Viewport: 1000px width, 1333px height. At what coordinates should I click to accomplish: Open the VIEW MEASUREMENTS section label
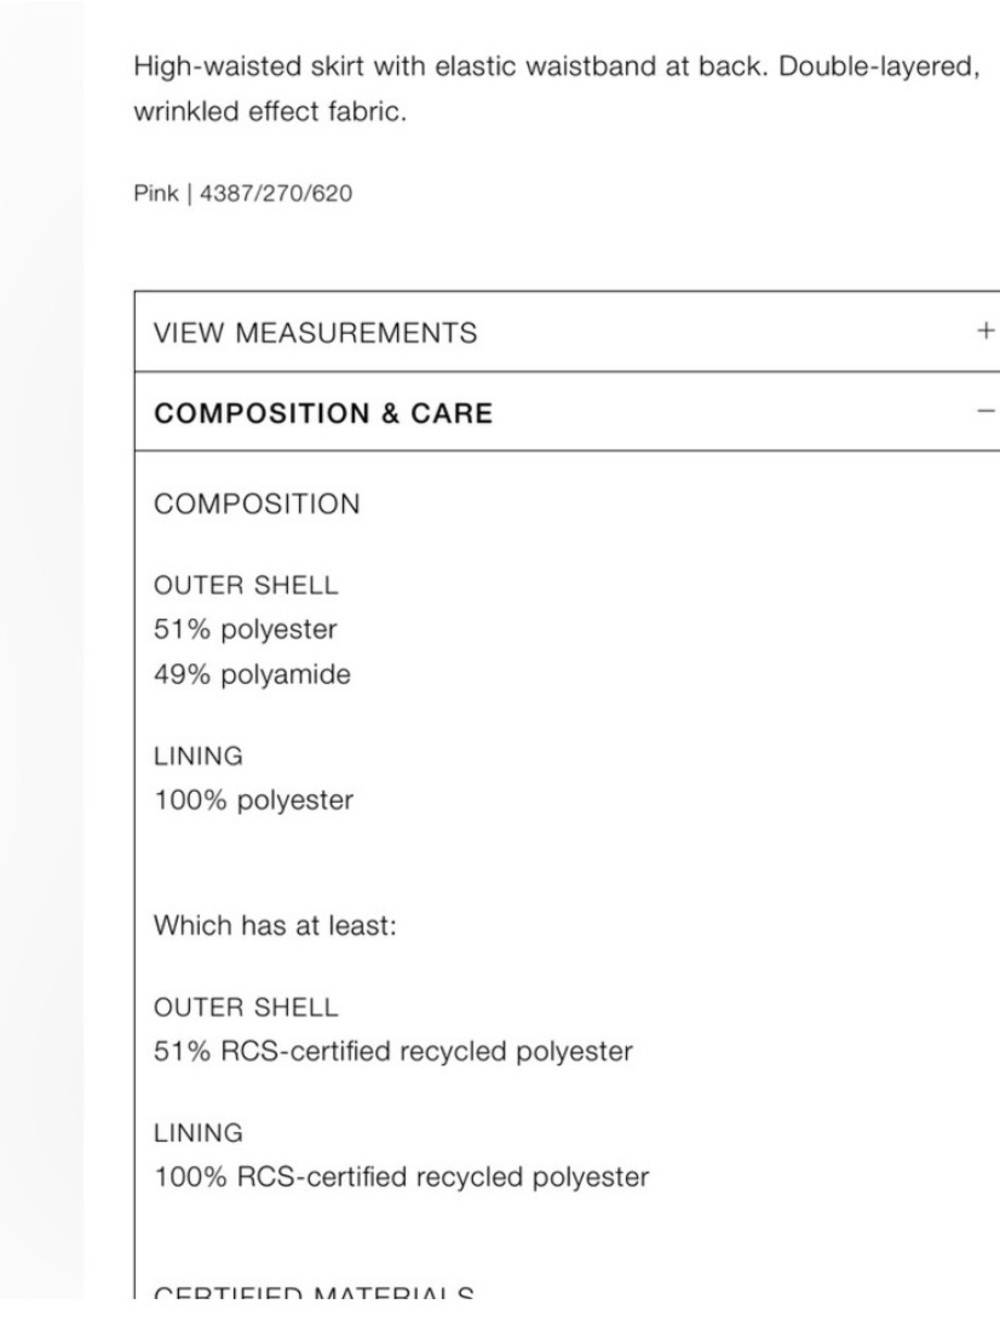pyautogui.click(x=315, y=333)
